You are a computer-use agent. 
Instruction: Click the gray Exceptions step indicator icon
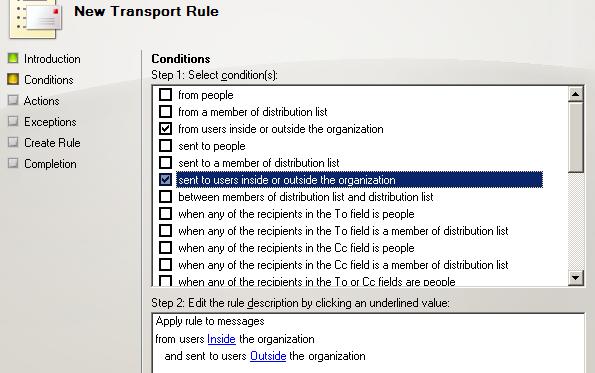[x=13, y=121]
